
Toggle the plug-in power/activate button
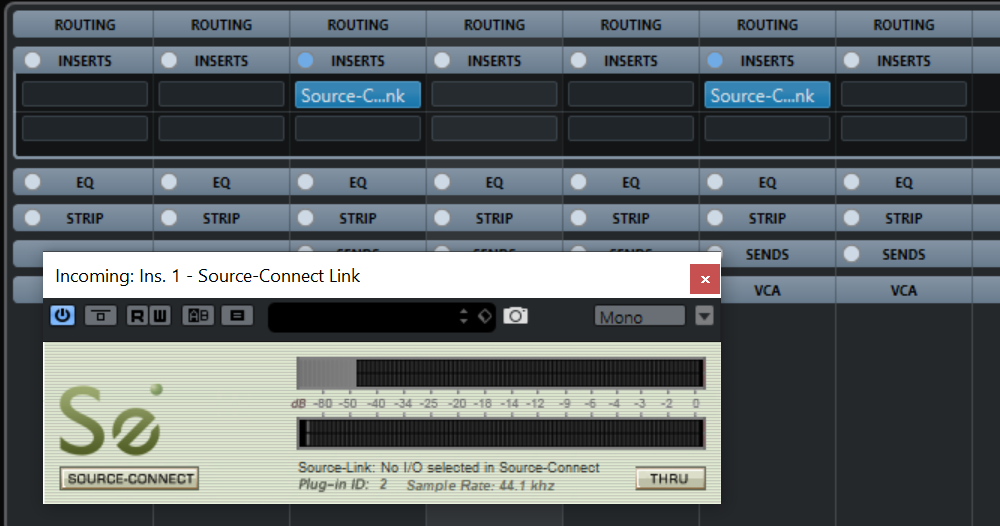pos(62,316)
